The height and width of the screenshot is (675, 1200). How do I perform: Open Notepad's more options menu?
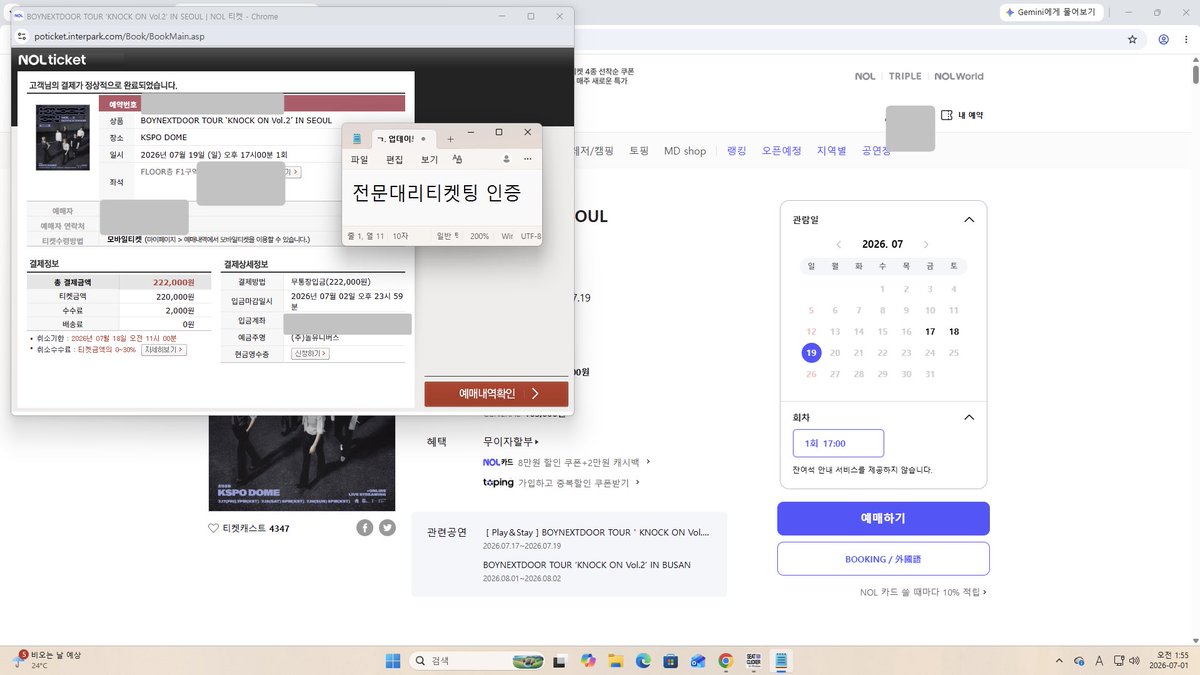pos(528,159)
